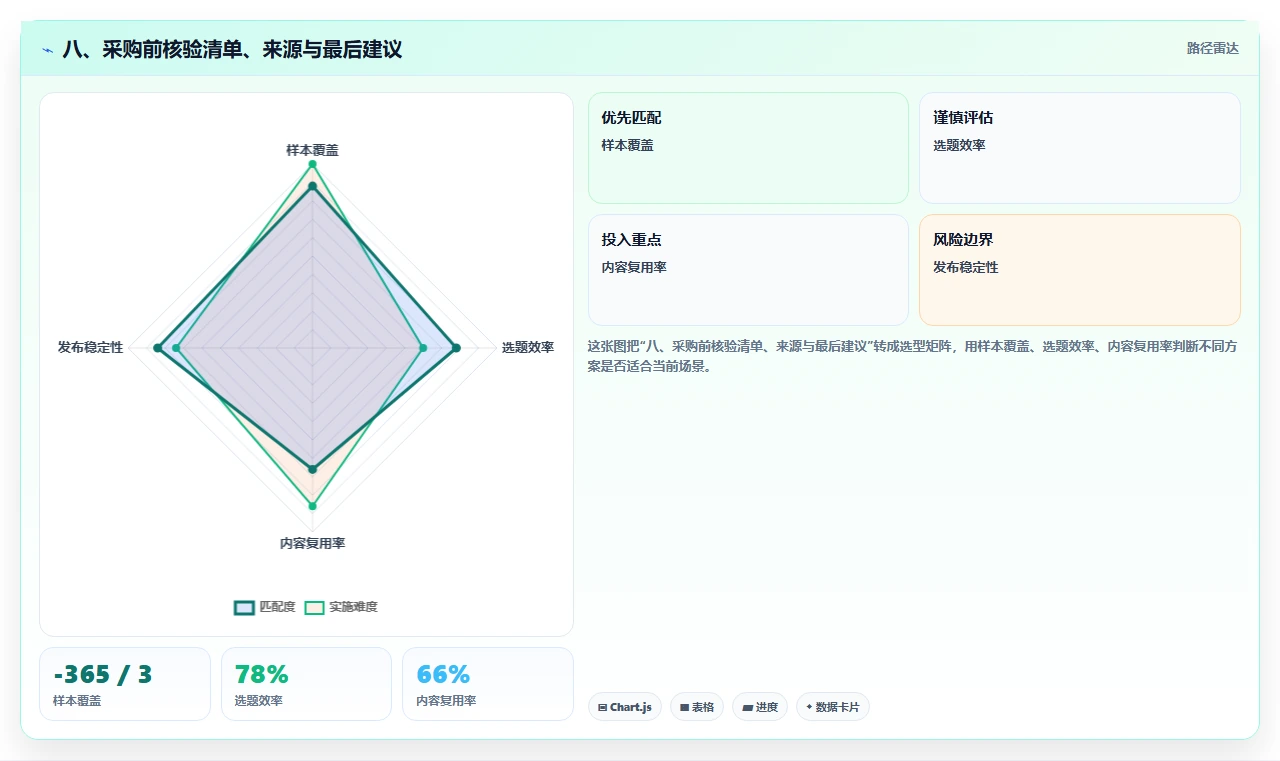This screenshot has width=1280, height=761.
Task: Click the 实施难度 legend label
Action: [353, 607]
